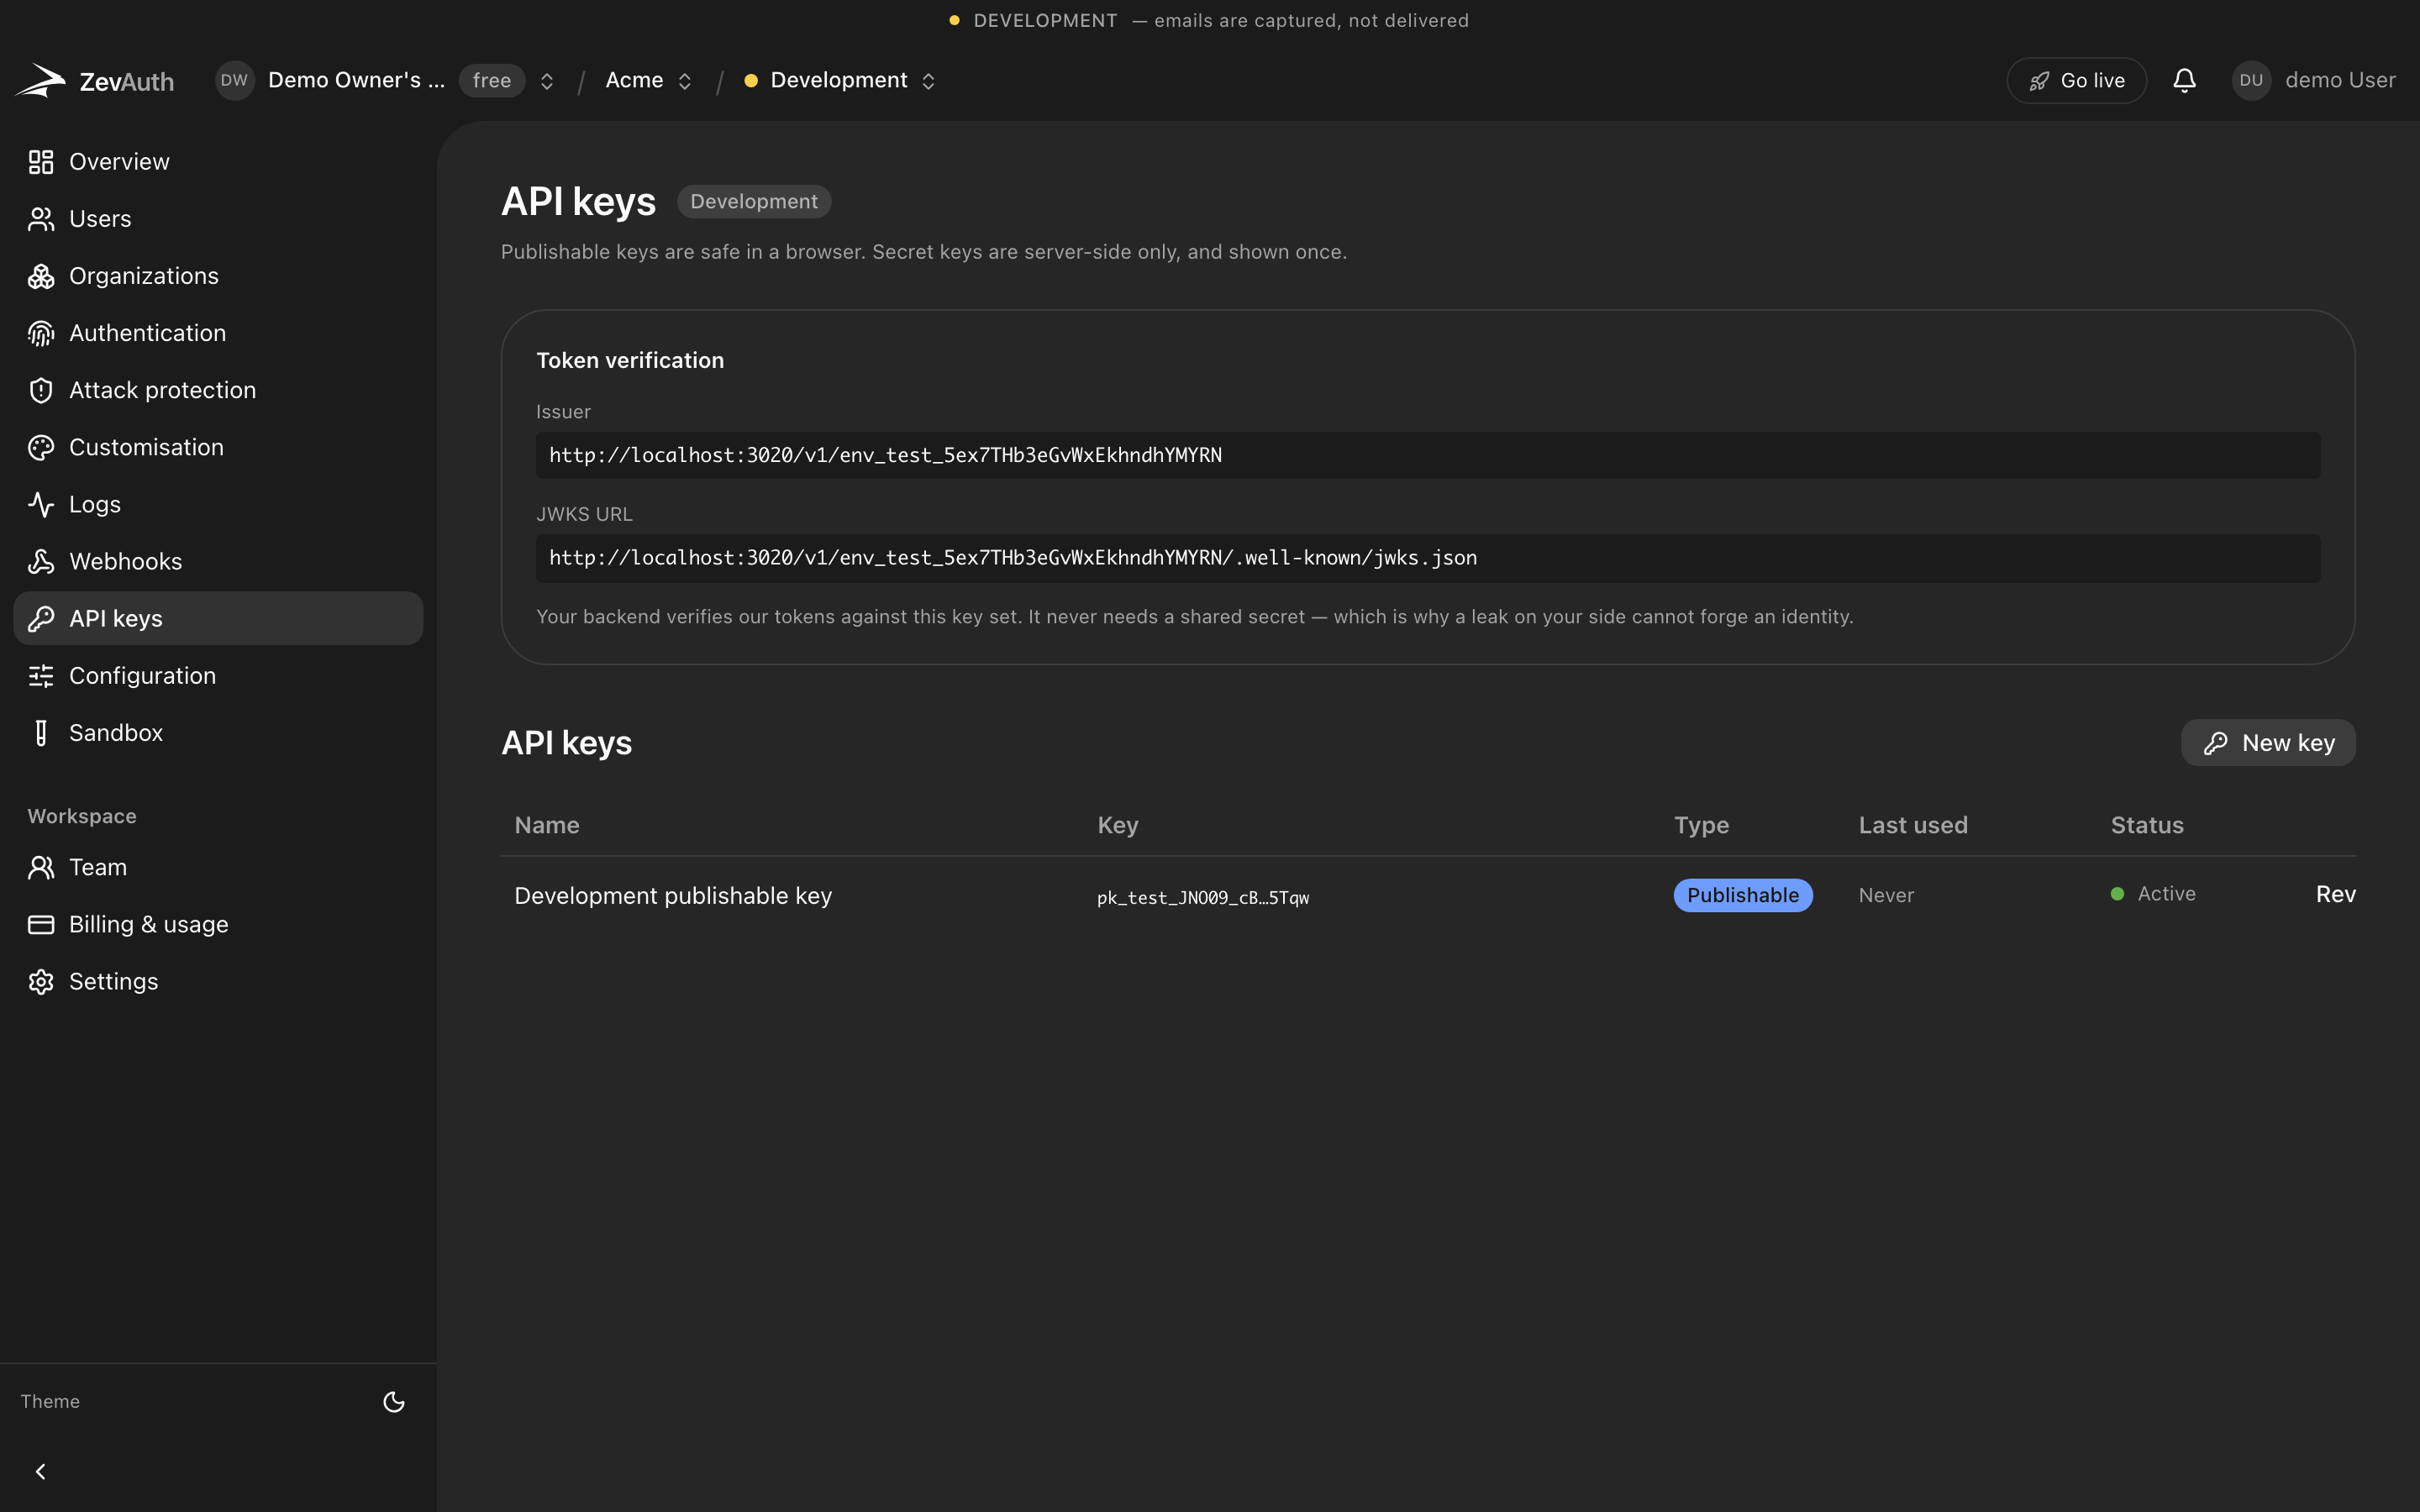Collapse the sidebar with the chevron
This screenshot has height=1512, width=2420.
[x=40, y=1471]
